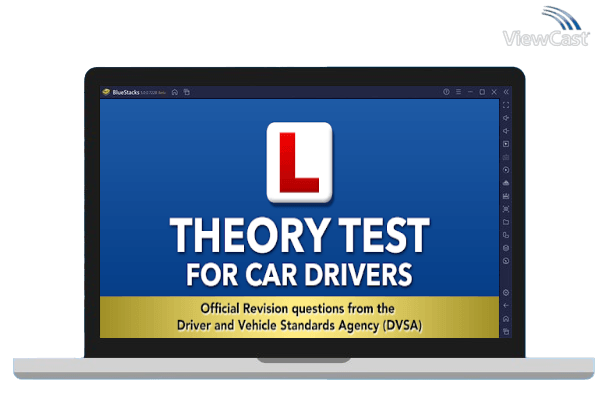
Task: Open the hamburger menu in the title bar
Action: point(458,92)
